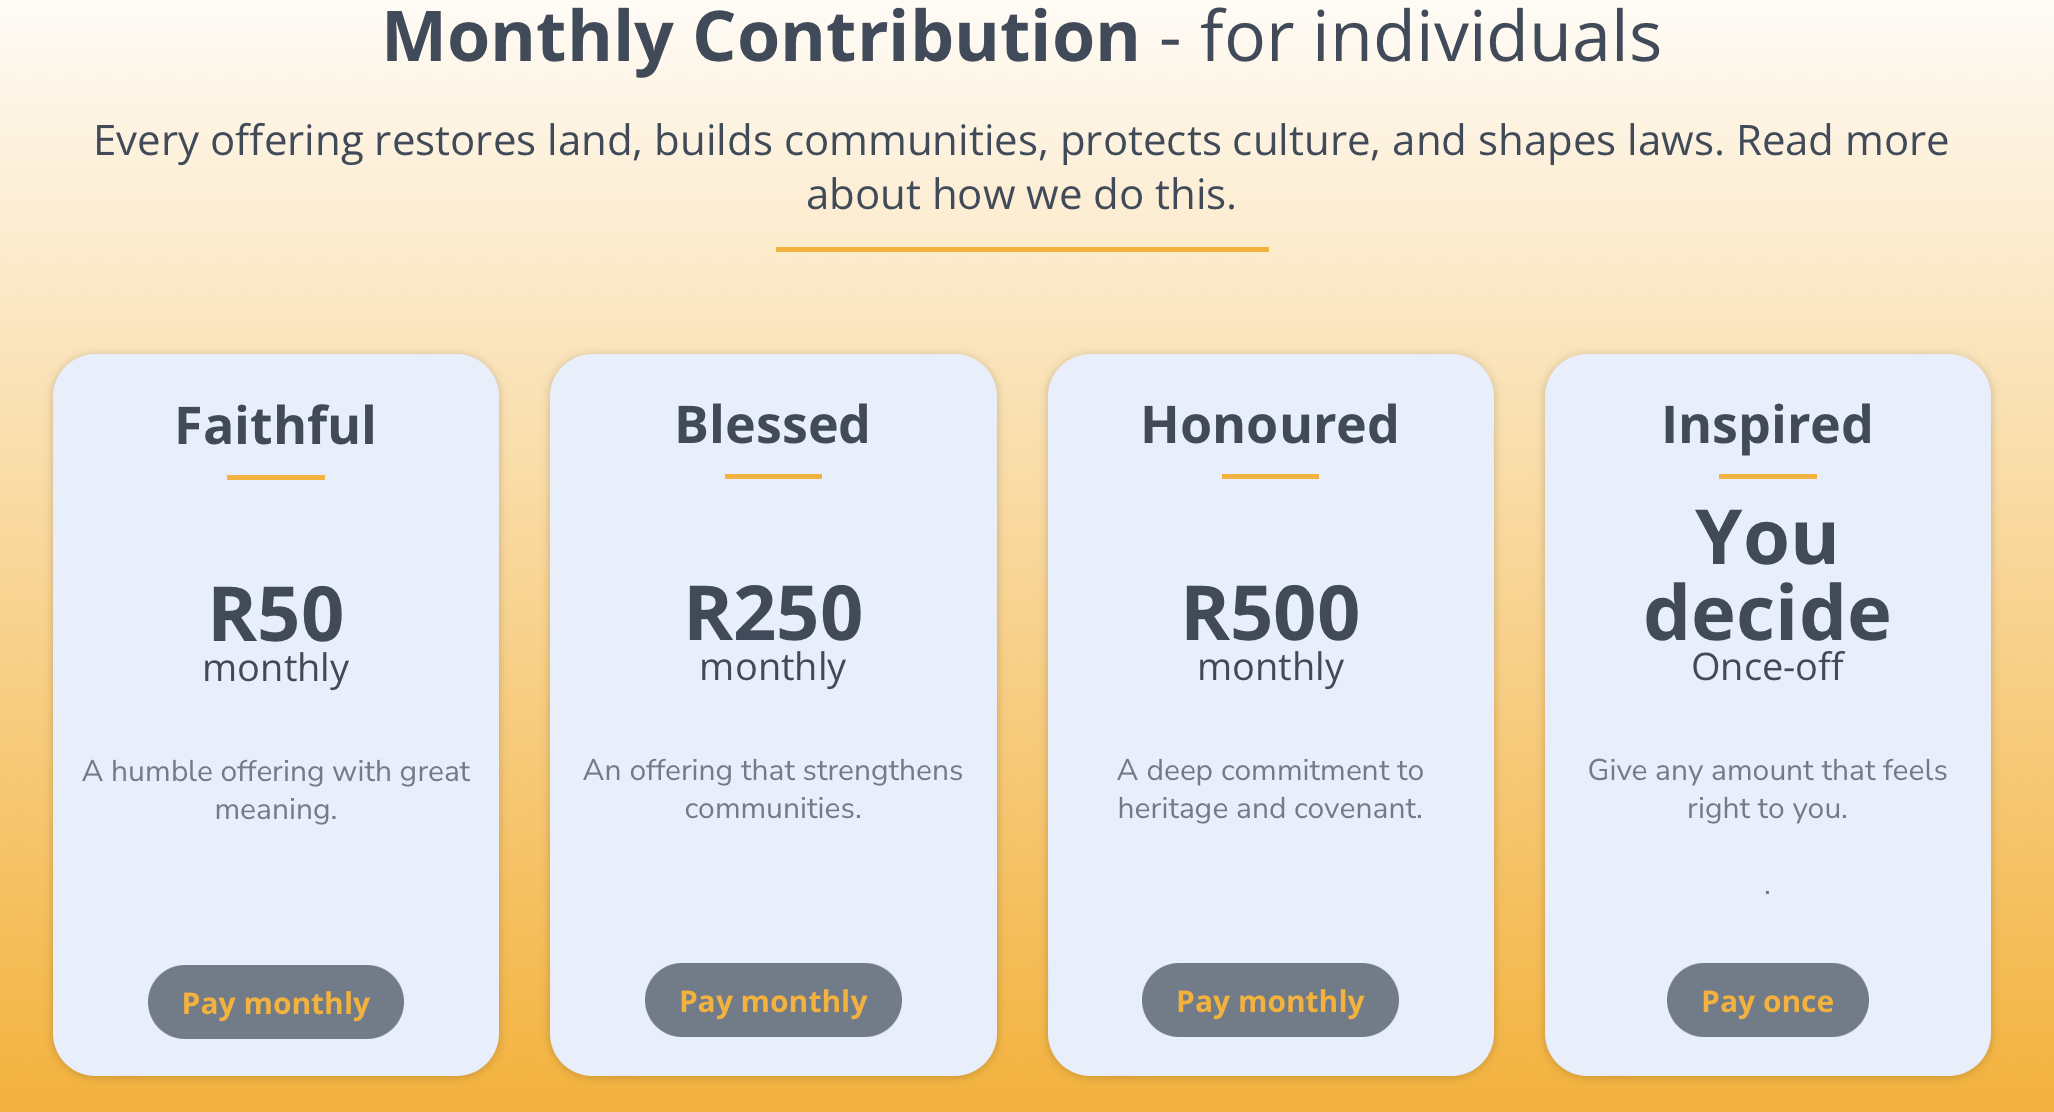
Task: Click the Inspired card heading
Action: (1766, 424)
